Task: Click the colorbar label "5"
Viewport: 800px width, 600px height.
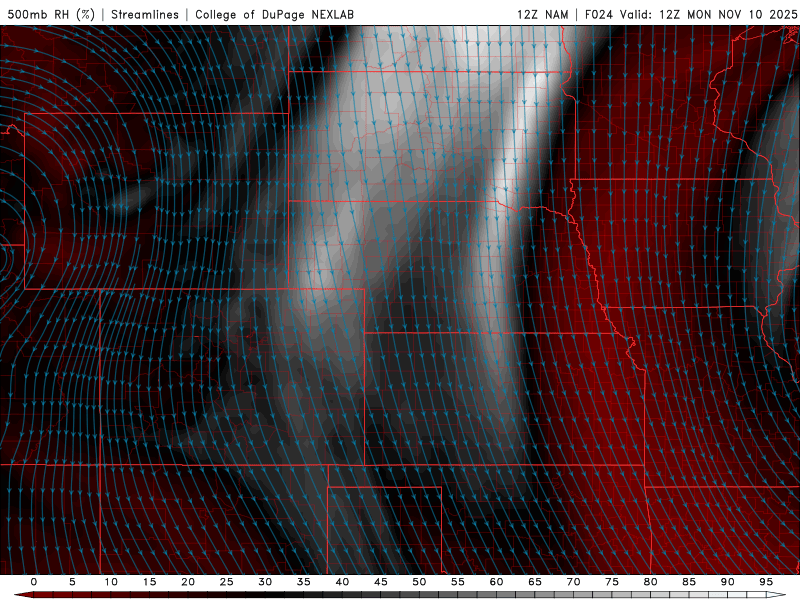Action: (72, 582)
